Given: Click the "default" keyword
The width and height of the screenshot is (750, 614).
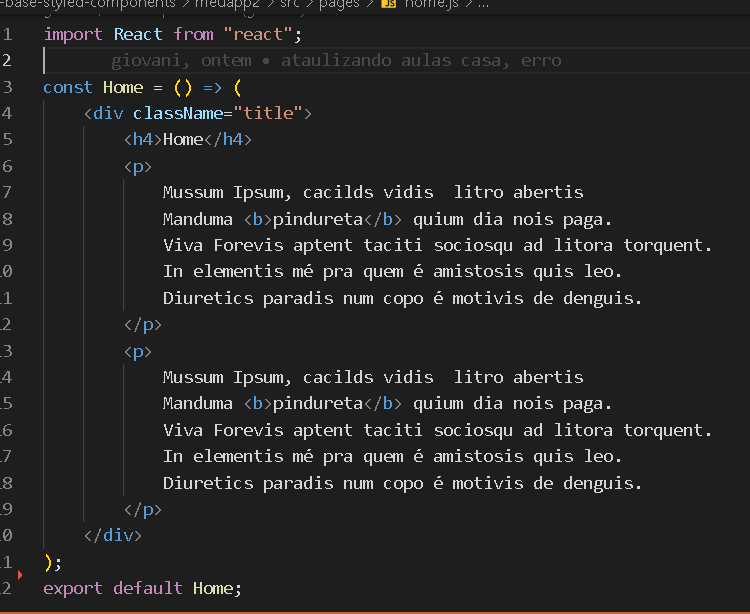Looking at the screenshot, I should (148, 588).
